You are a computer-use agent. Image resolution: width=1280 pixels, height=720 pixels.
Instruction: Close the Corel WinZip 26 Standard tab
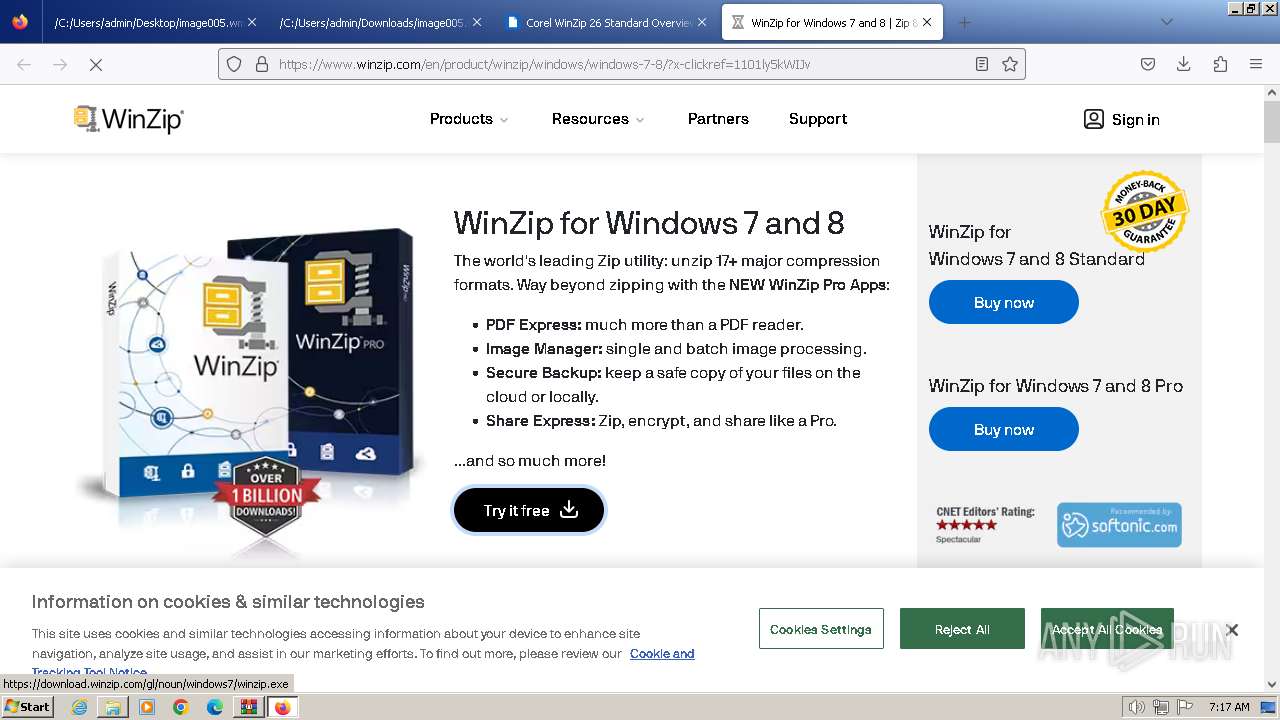click(x=701, y=22)
